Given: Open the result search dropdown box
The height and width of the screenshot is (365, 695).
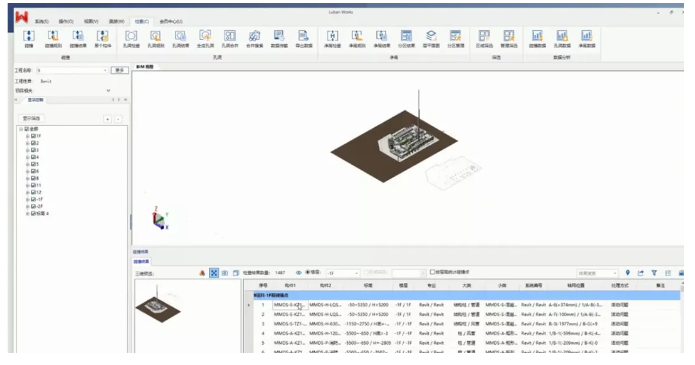Looking at the screenshot, I should [x=597, y=273].
